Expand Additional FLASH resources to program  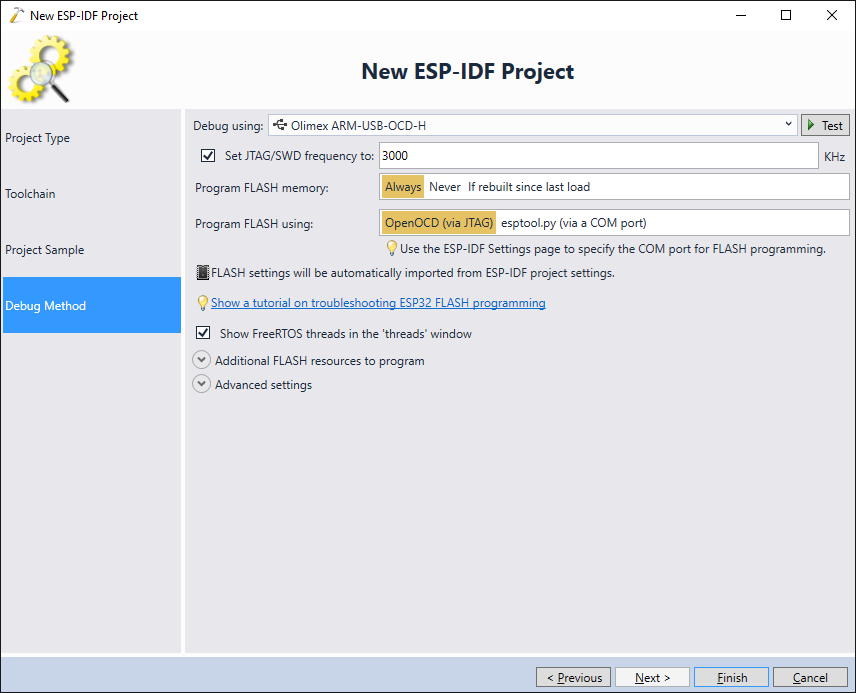(201, 360)
